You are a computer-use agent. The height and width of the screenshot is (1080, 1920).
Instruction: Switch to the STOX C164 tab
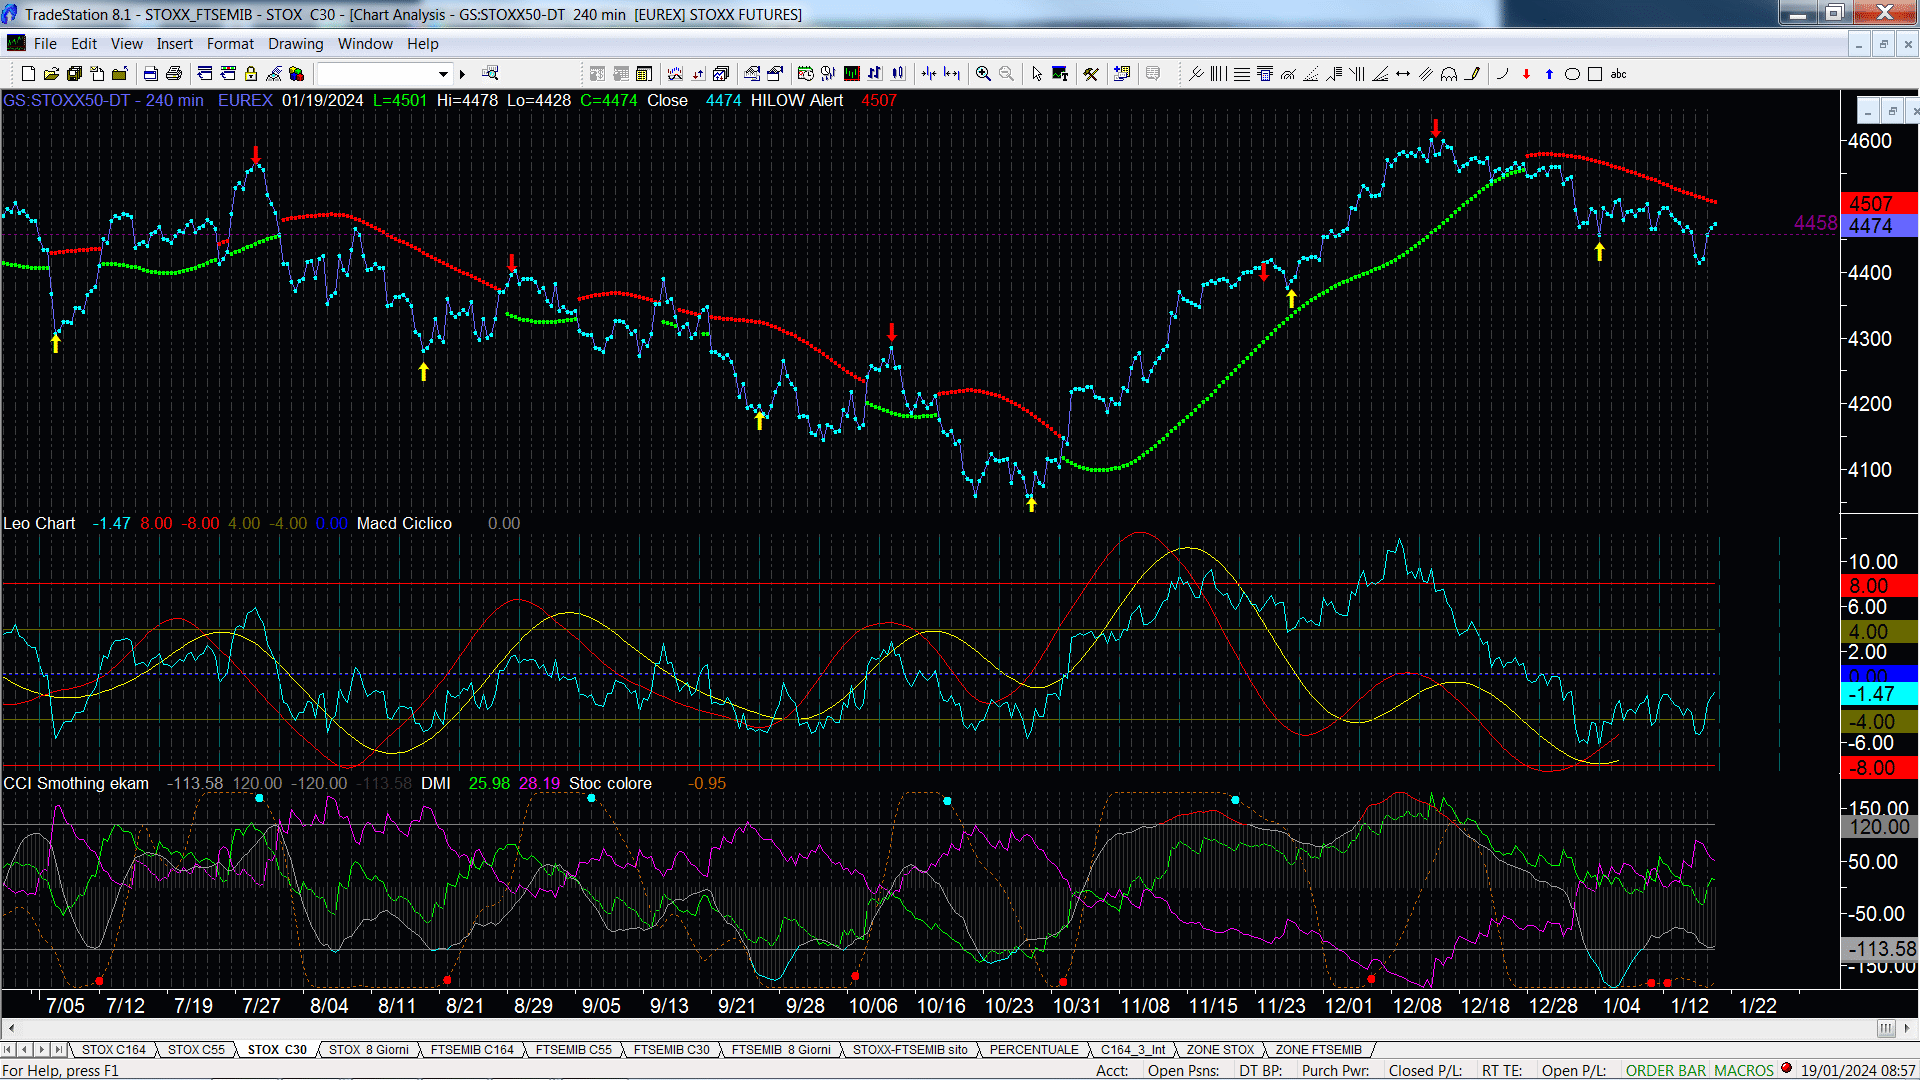pyautogui.click(x=114, y=1050)
